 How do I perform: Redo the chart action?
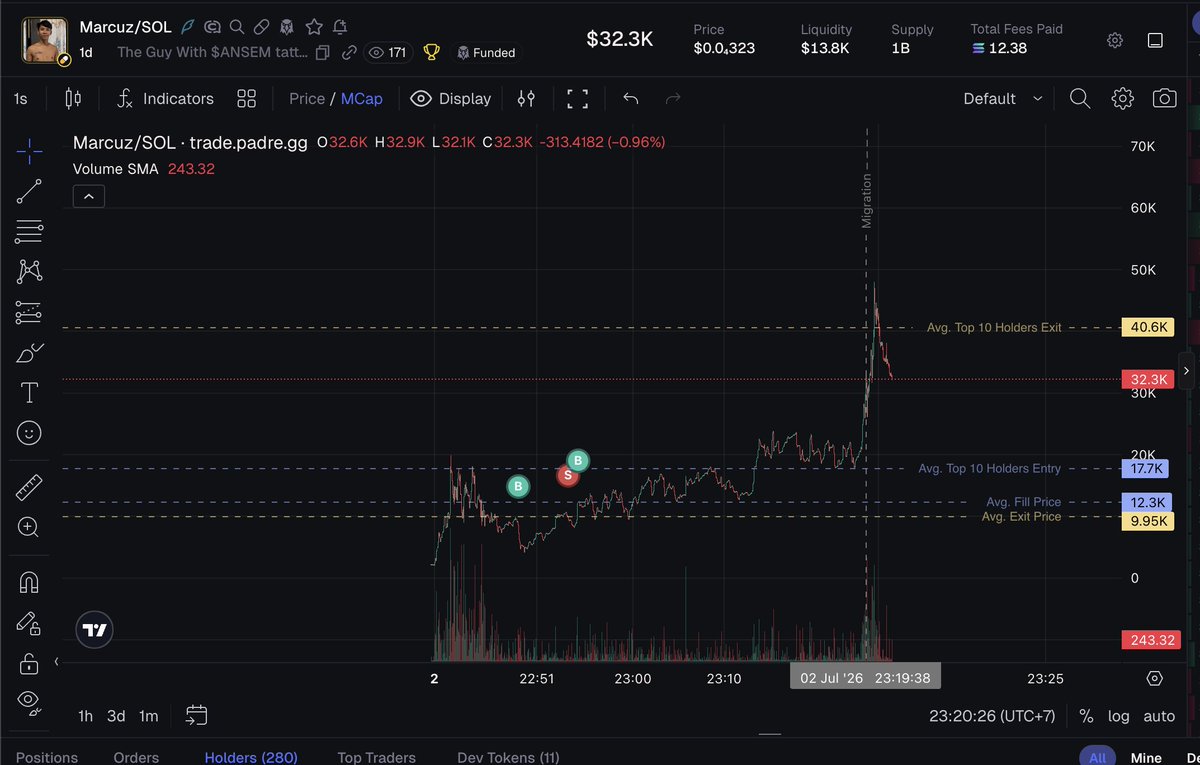(673, 98)
